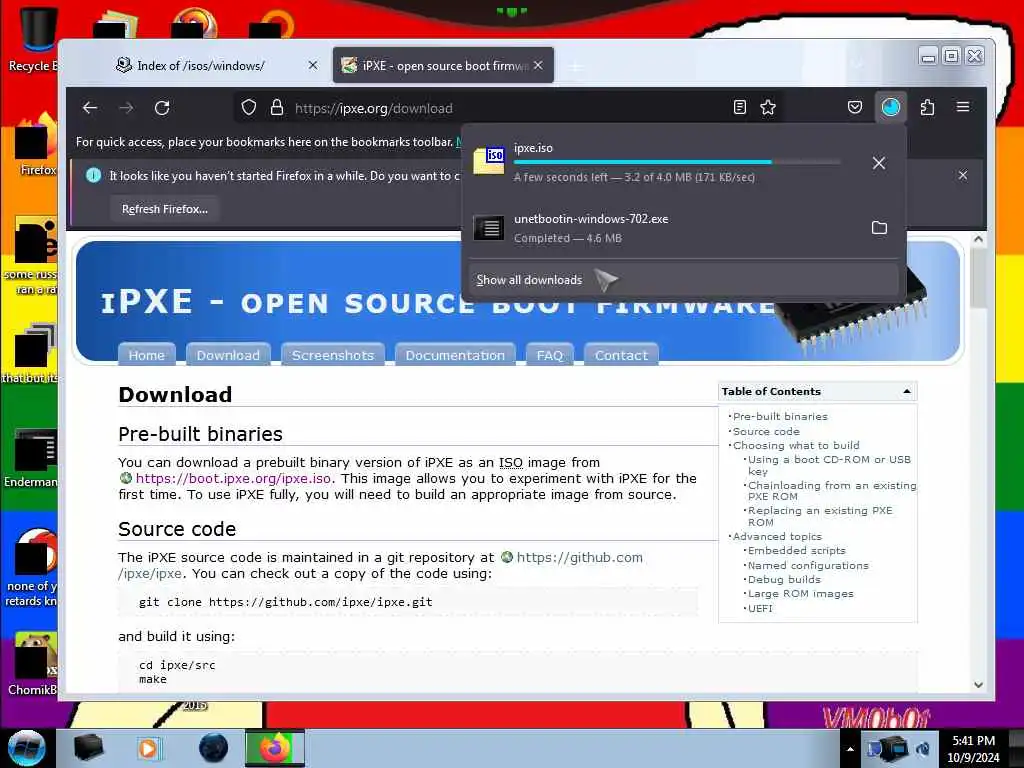
Task: Open the Firefox hamburger application menu
Action: [x=963, y=107]
